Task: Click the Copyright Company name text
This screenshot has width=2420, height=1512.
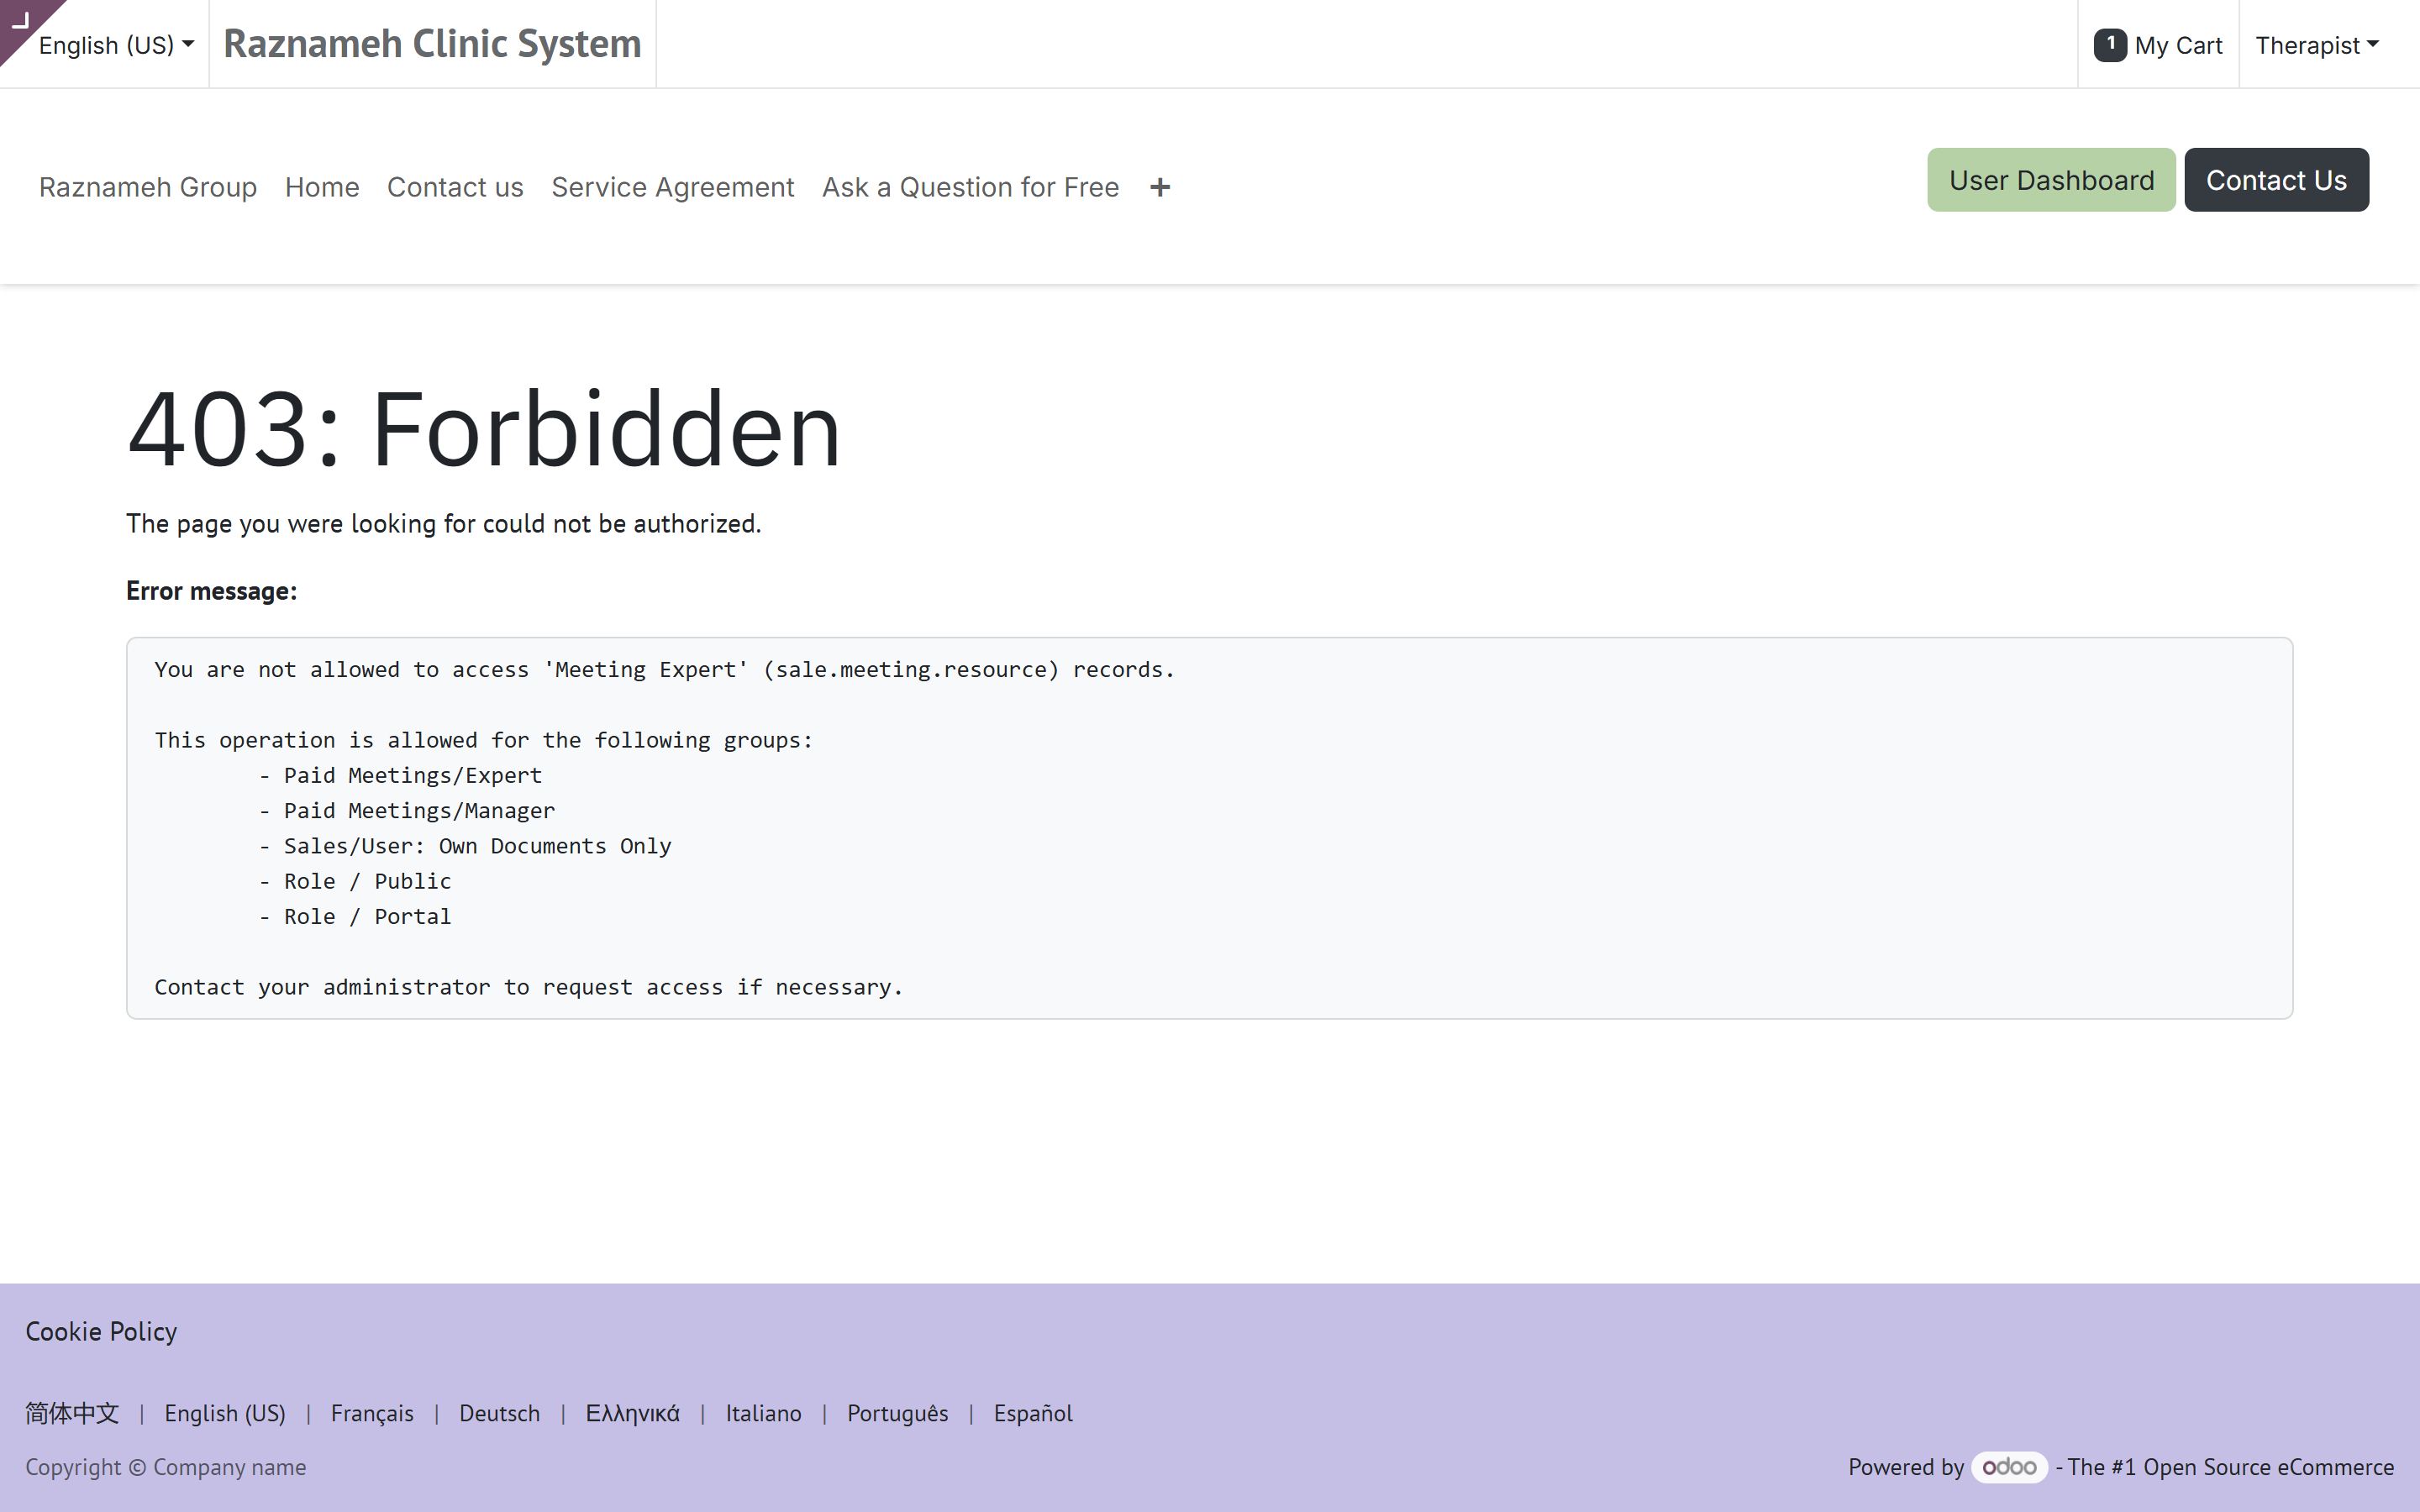Action: click(166, 1467)
